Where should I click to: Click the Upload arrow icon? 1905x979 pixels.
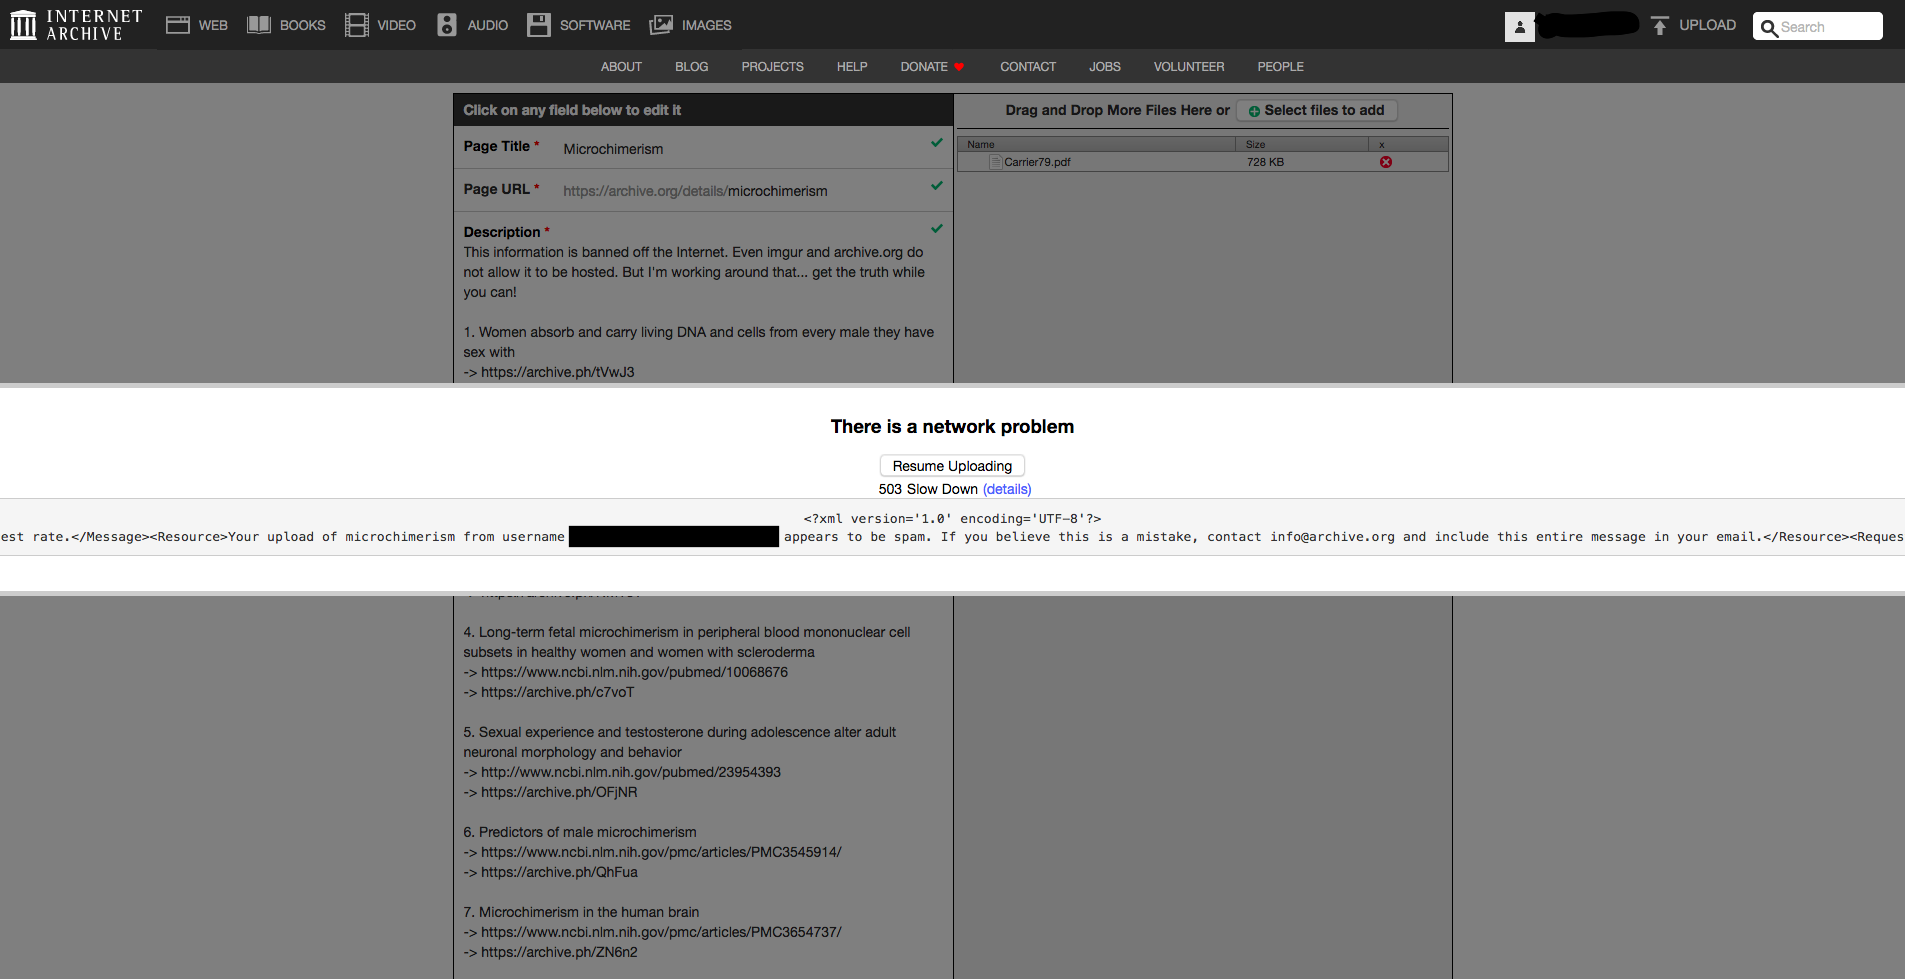pyautogui.click(x=1660, y=26)
